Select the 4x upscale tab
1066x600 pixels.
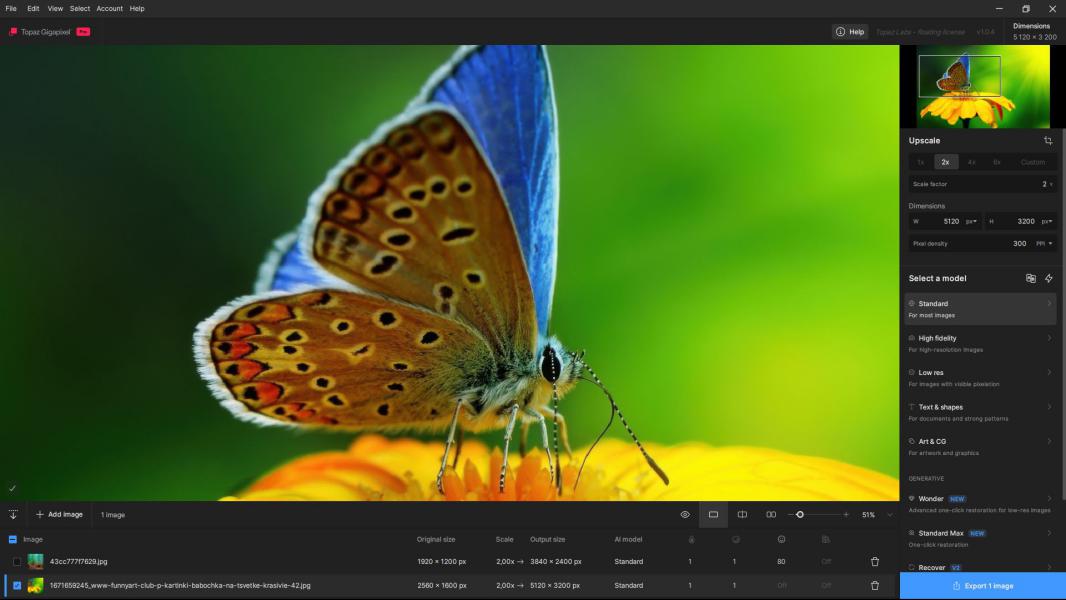pyautogui.click(x=971, y=162)
